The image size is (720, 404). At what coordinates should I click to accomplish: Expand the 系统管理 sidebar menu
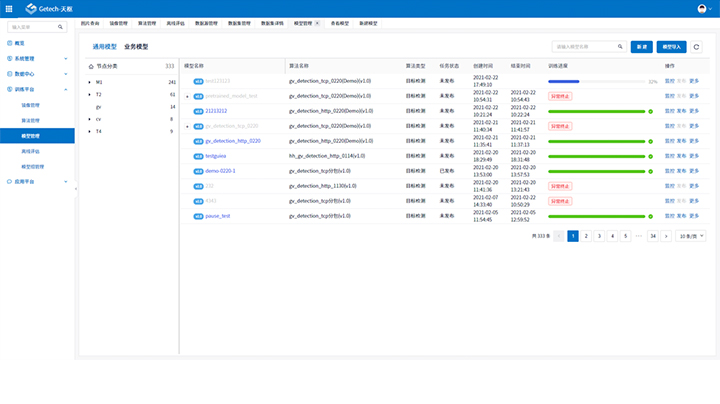(35, 58)
